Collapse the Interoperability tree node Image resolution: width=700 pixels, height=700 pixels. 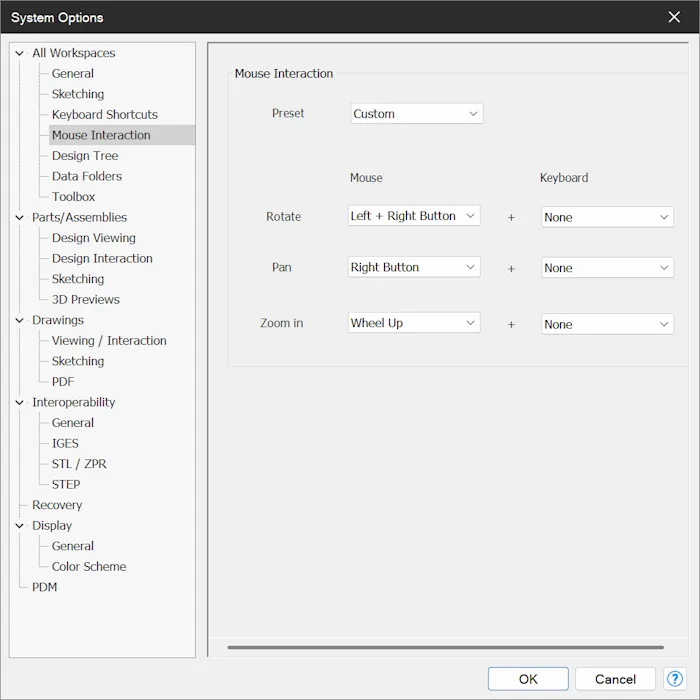19,402
